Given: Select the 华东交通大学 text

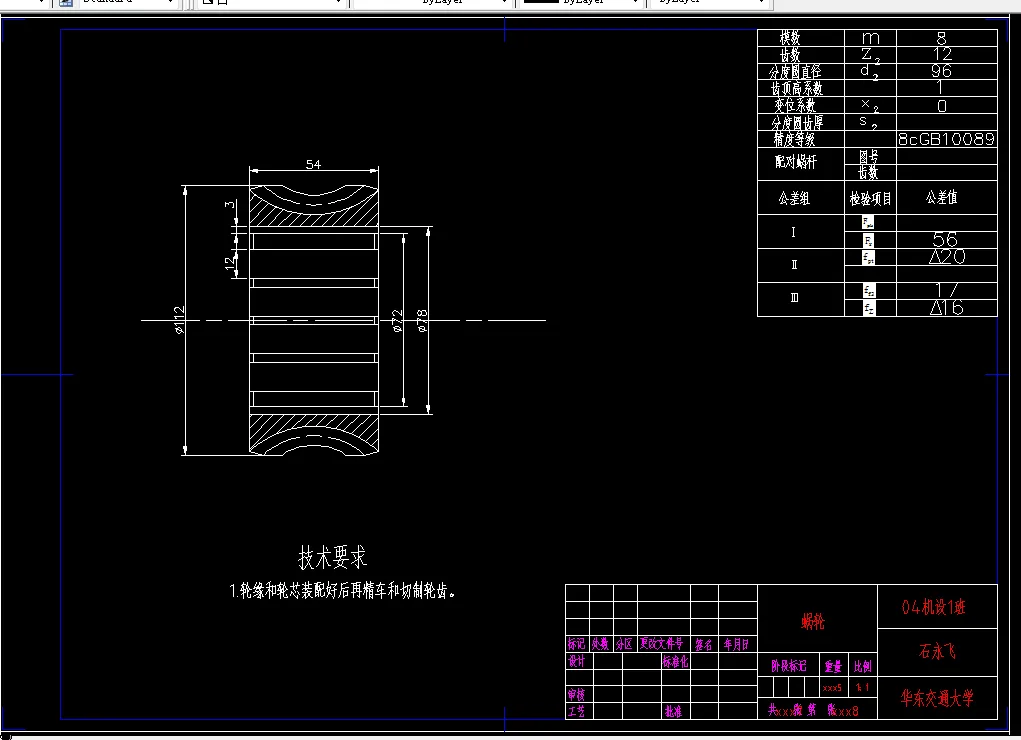Looking at the screenshot, I should point(937,698).
